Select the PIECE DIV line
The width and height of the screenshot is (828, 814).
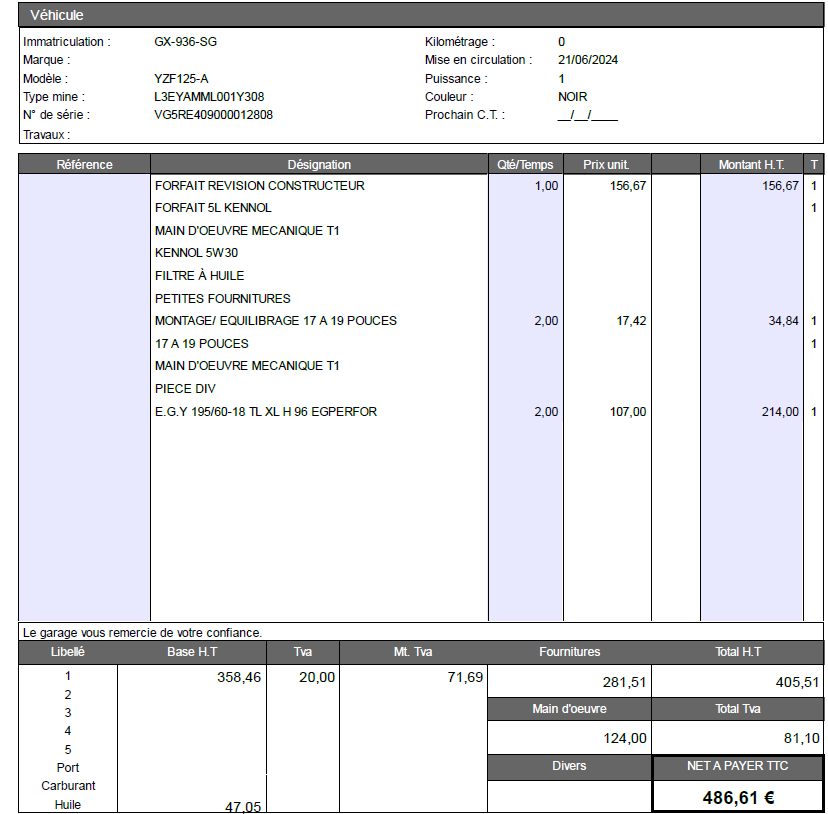pyautogui.click(x=185, y=389)
